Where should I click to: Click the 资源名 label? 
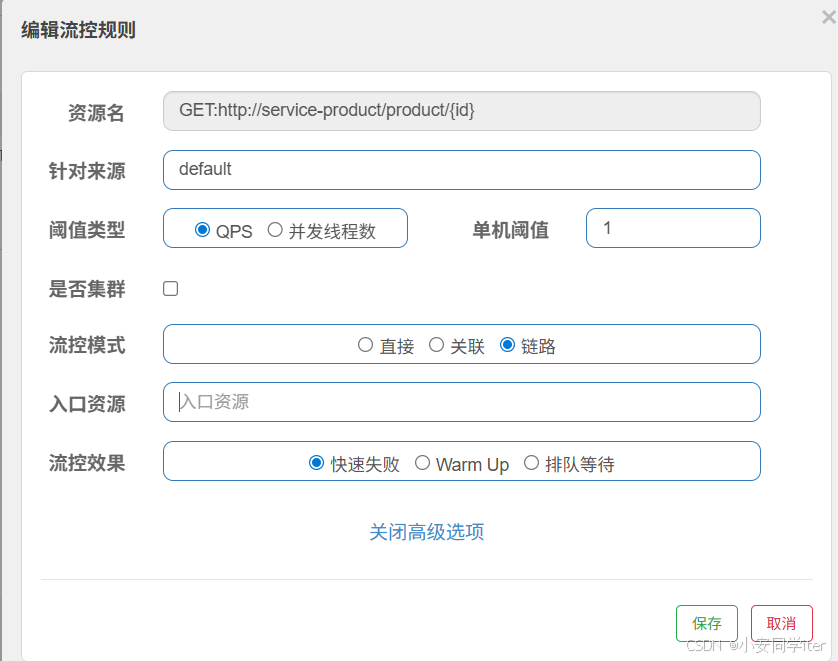[96, 113]
